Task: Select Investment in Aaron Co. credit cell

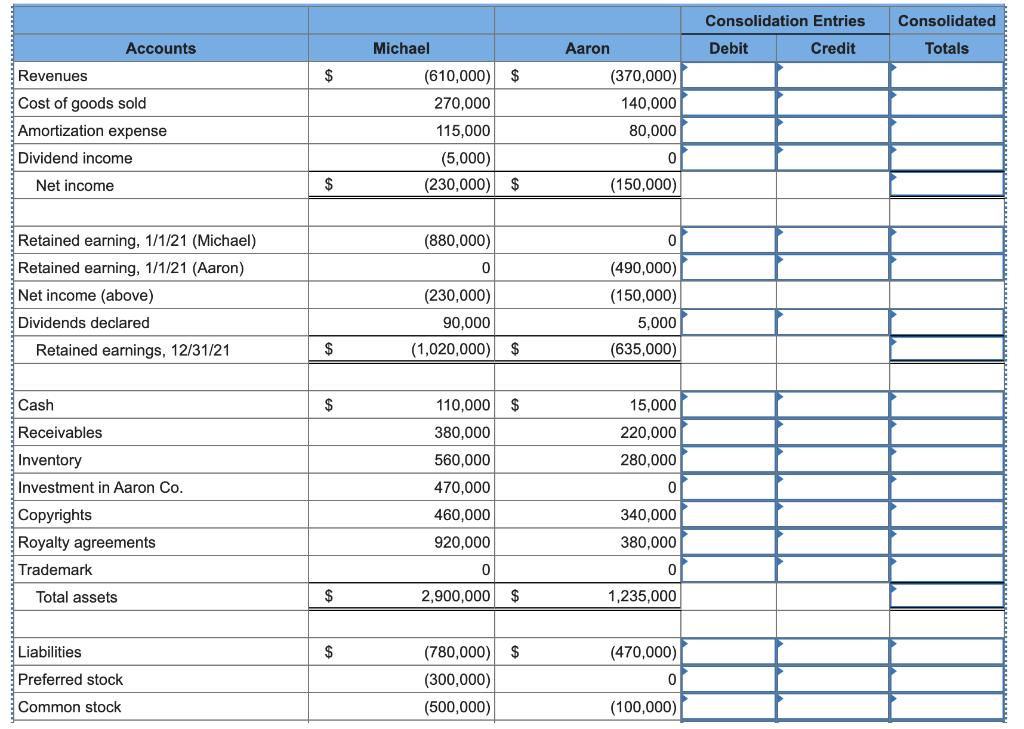Action: point(833,487)
